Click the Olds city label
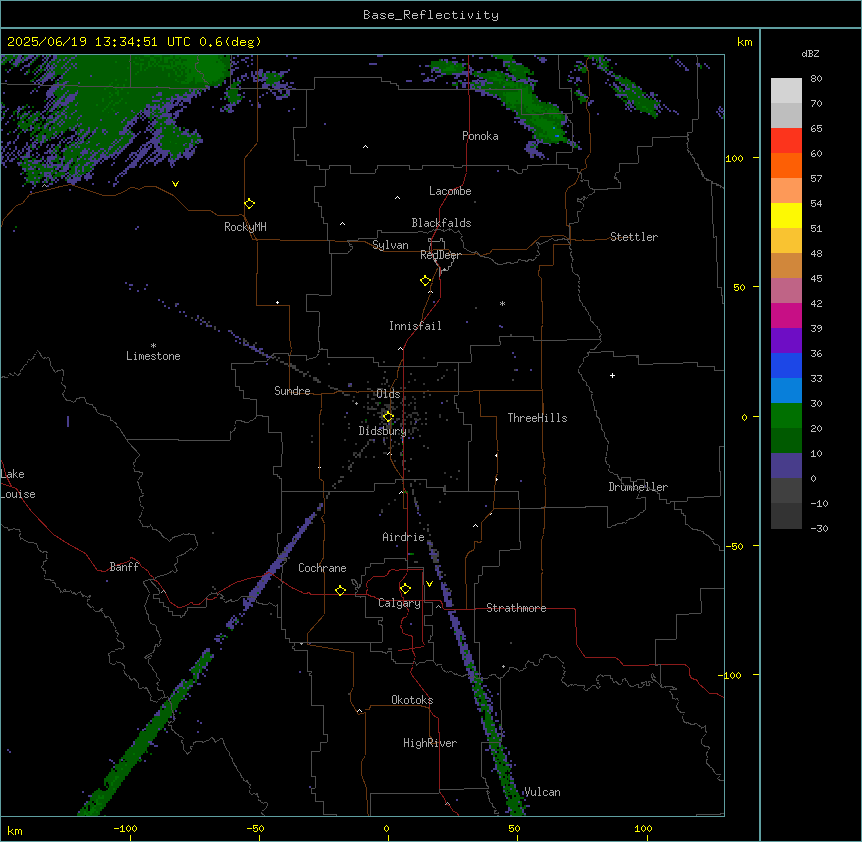Viewport: 862px width, 842px height. pos(388,394)
